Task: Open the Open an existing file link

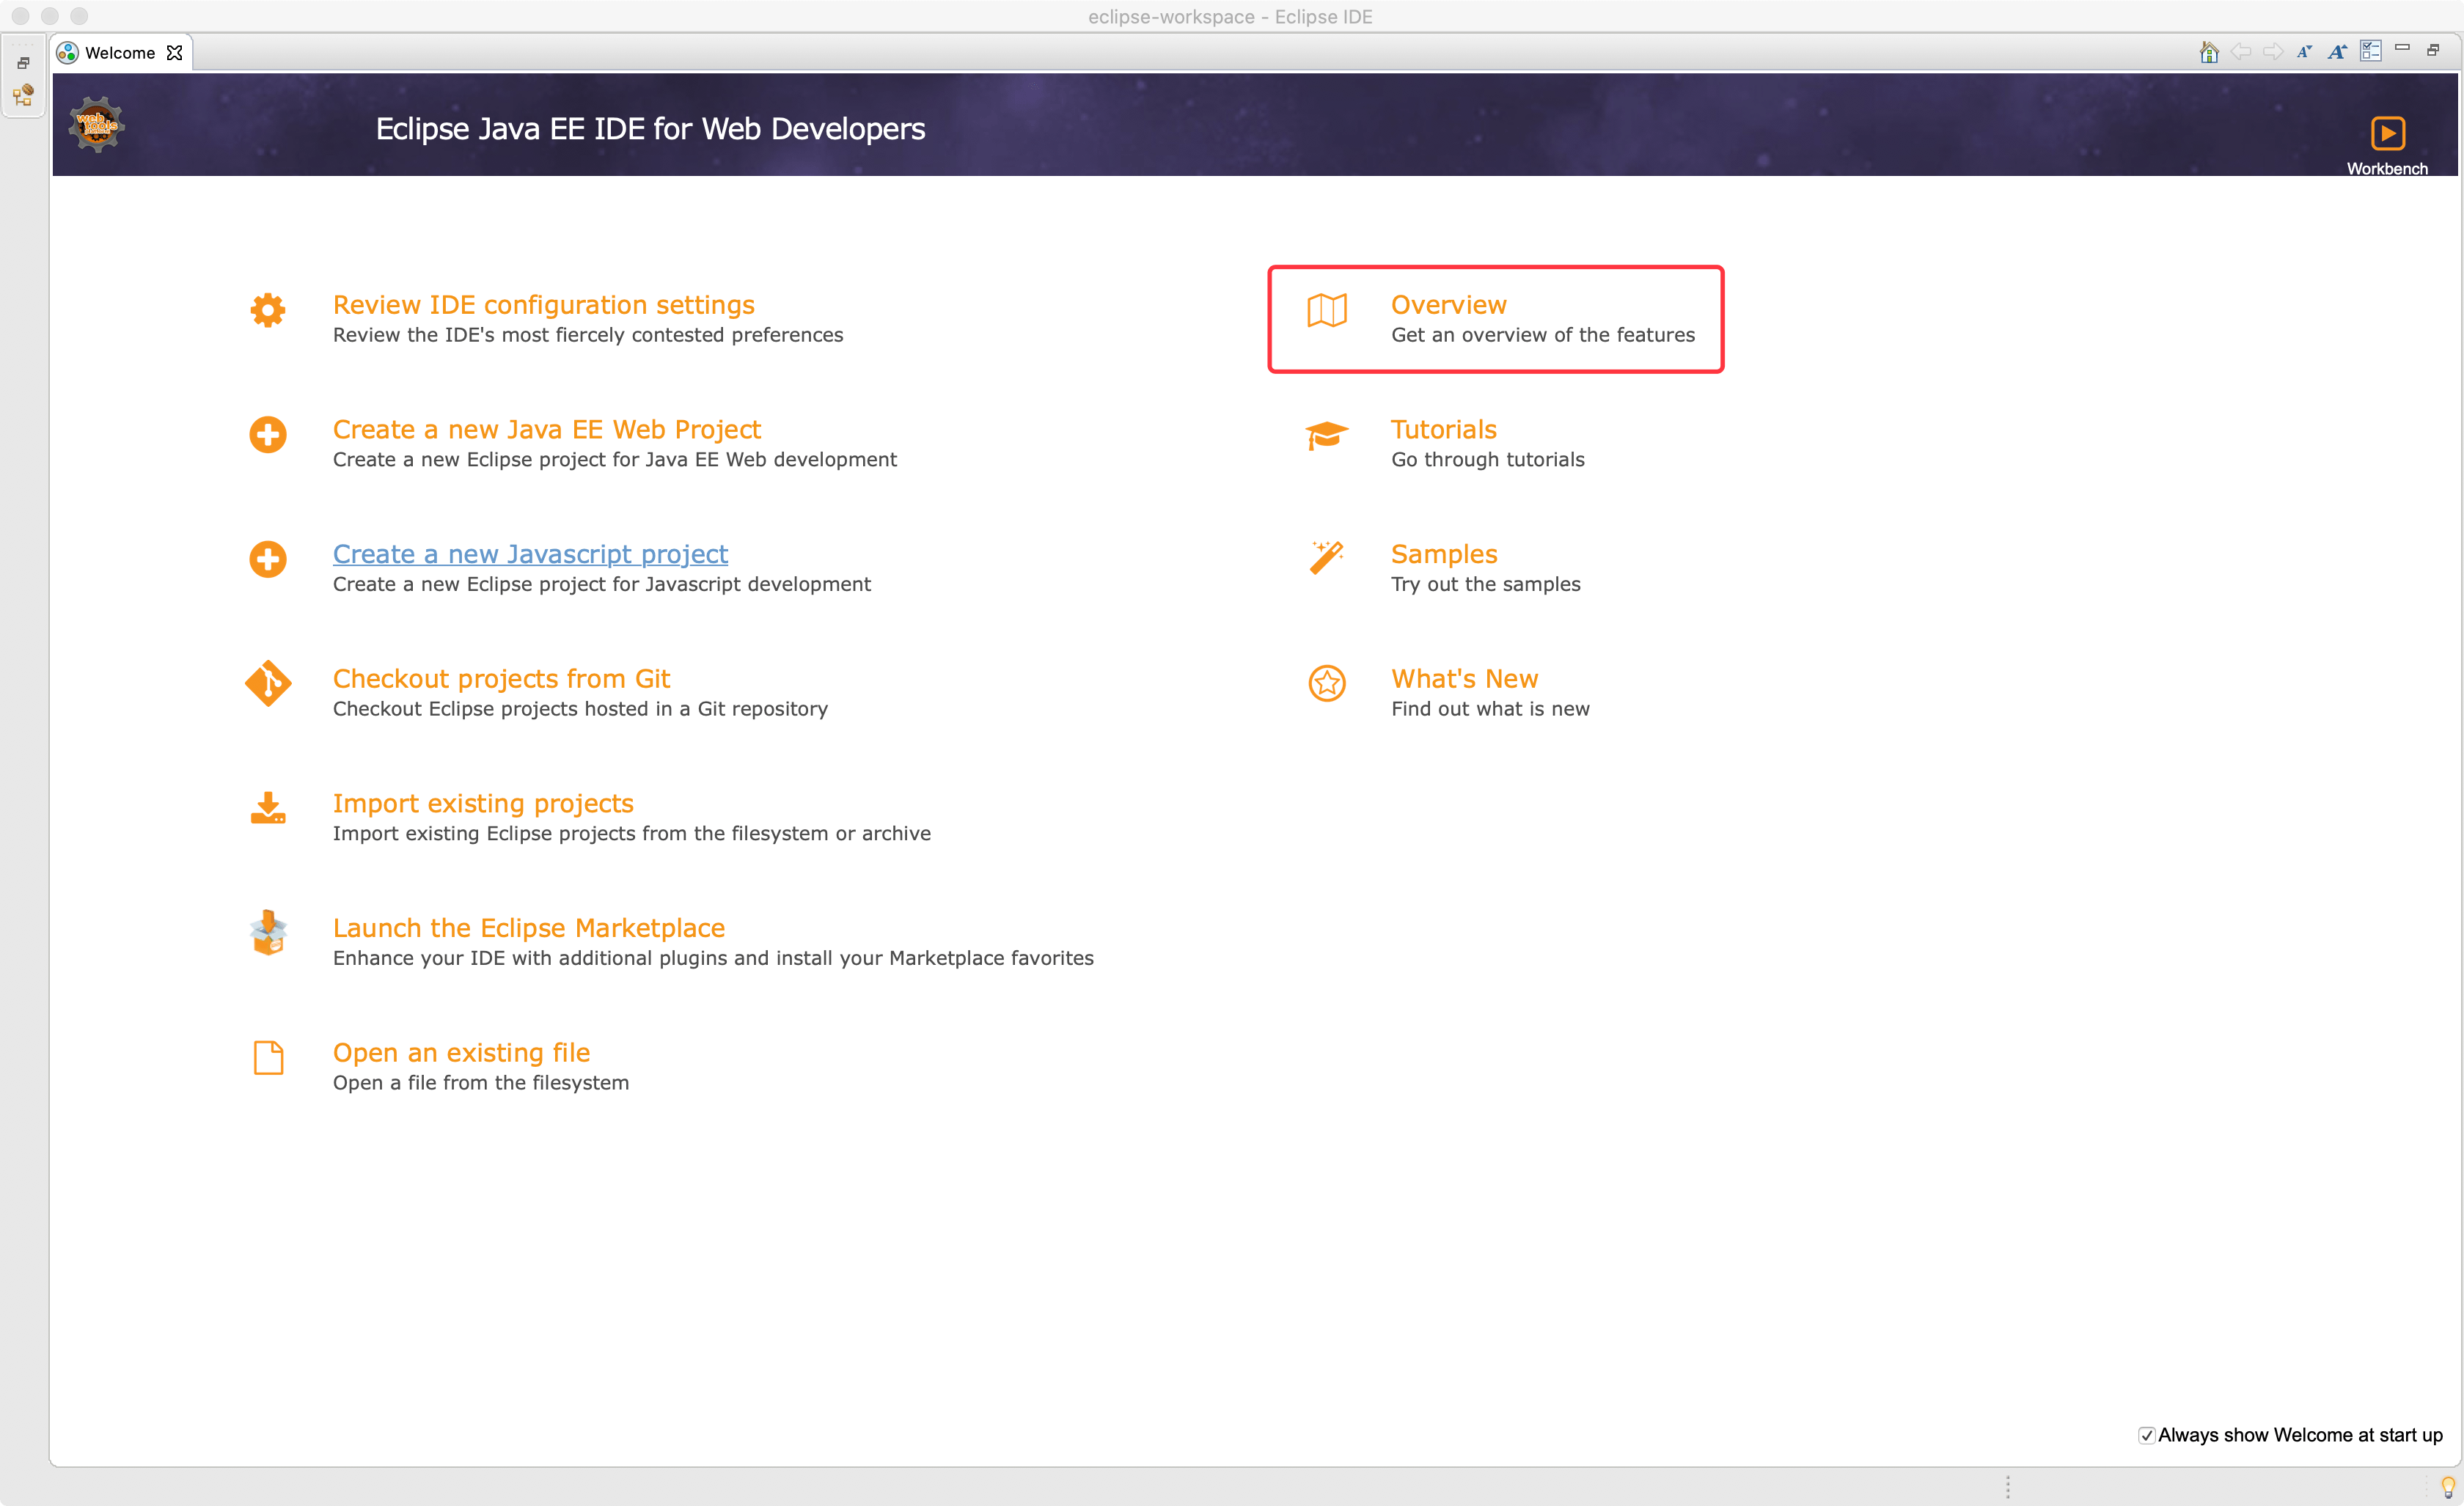Action: 461,1053
